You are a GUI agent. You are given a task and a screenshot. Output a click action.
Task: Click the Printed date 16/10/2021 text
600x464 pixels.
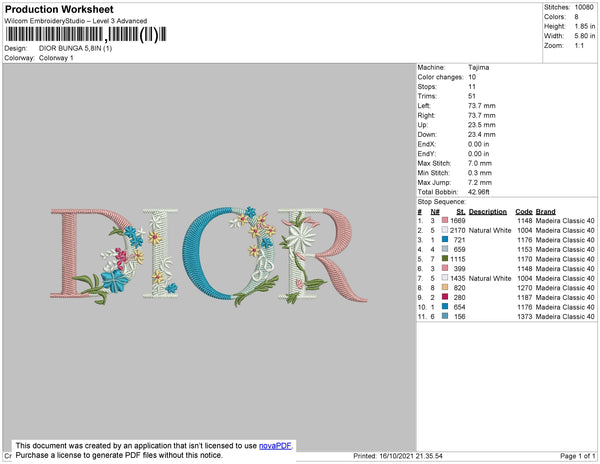point(398,456)
